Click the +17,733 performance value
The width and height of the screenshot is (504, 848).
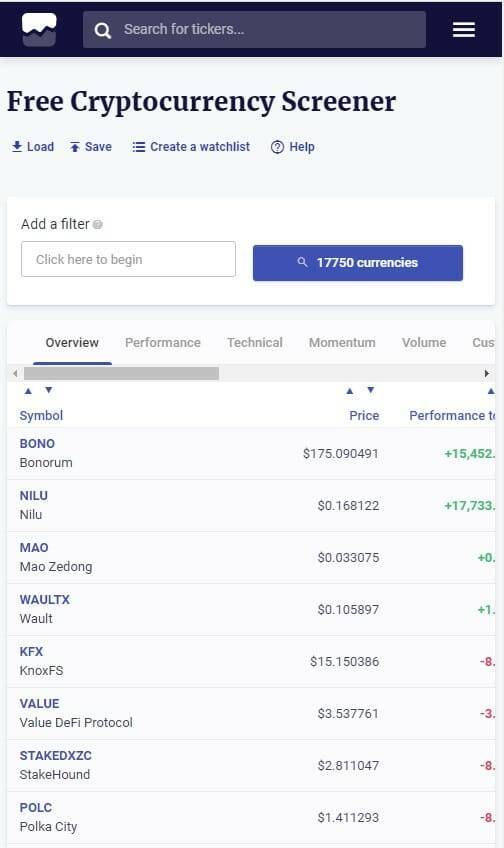(469, 505)
